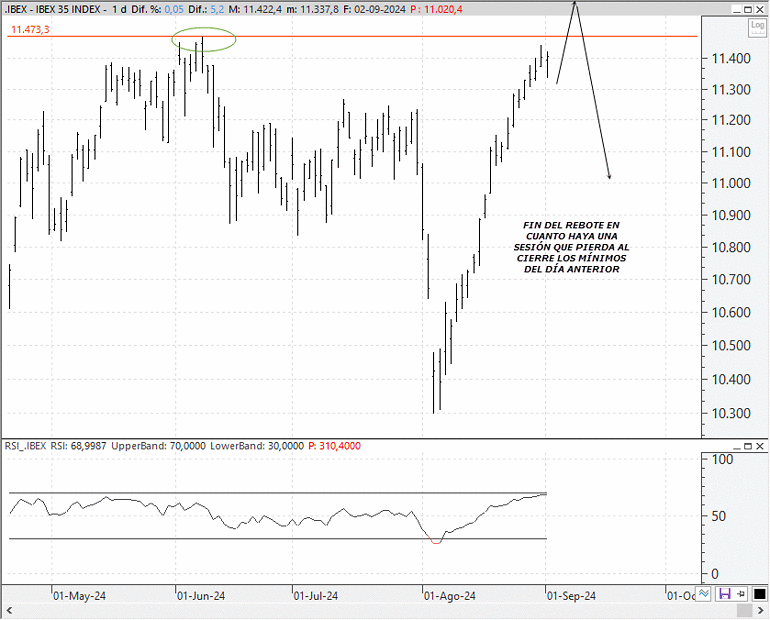770x620 pixels.
Task: Click the '100' RSI axis label
Action: click(x=722, y=460)
